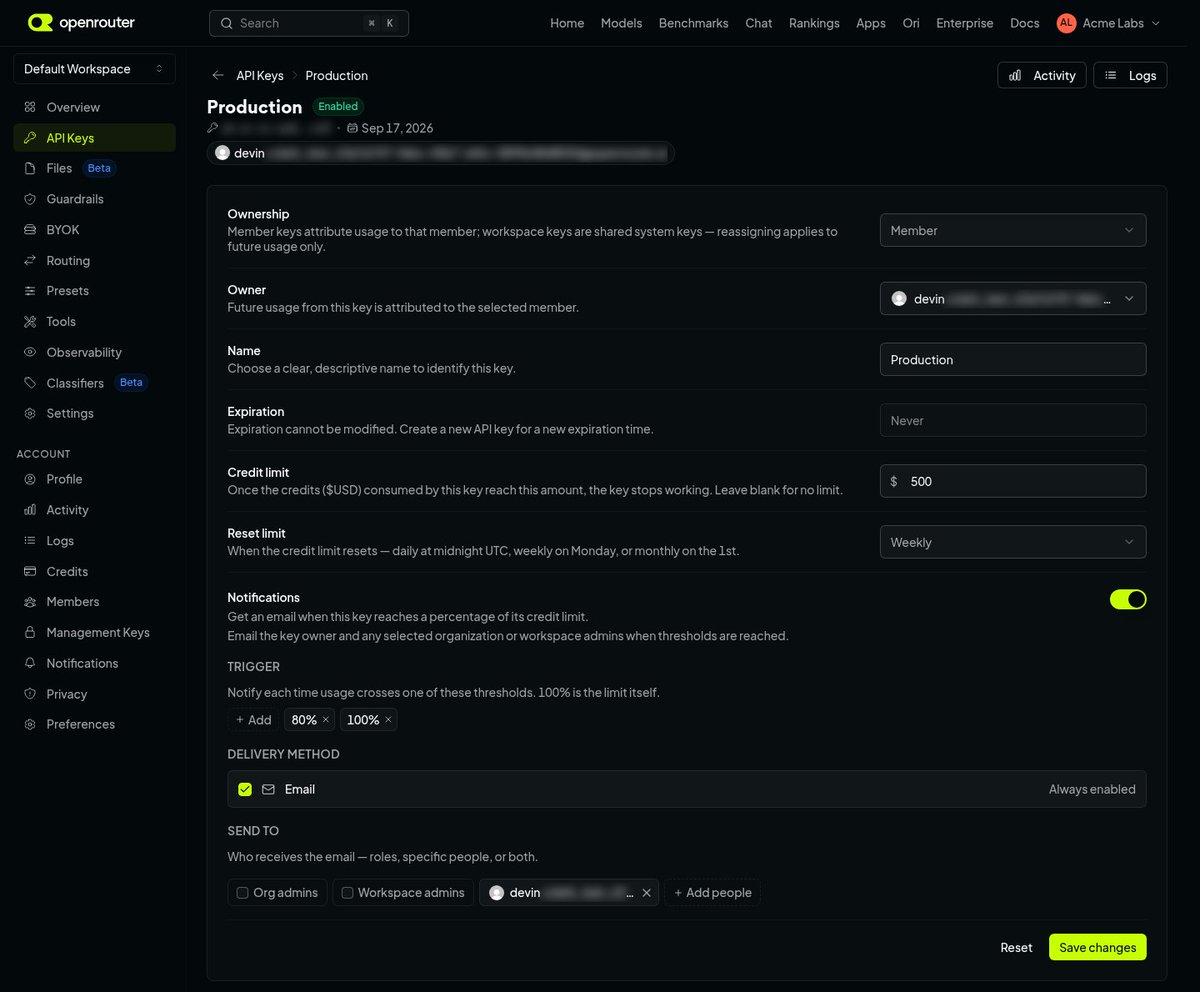This screenshot has height=992, width=1200.
Task: Click the Profile person icon
Action: pyautogui.click(x=30, y=479)
